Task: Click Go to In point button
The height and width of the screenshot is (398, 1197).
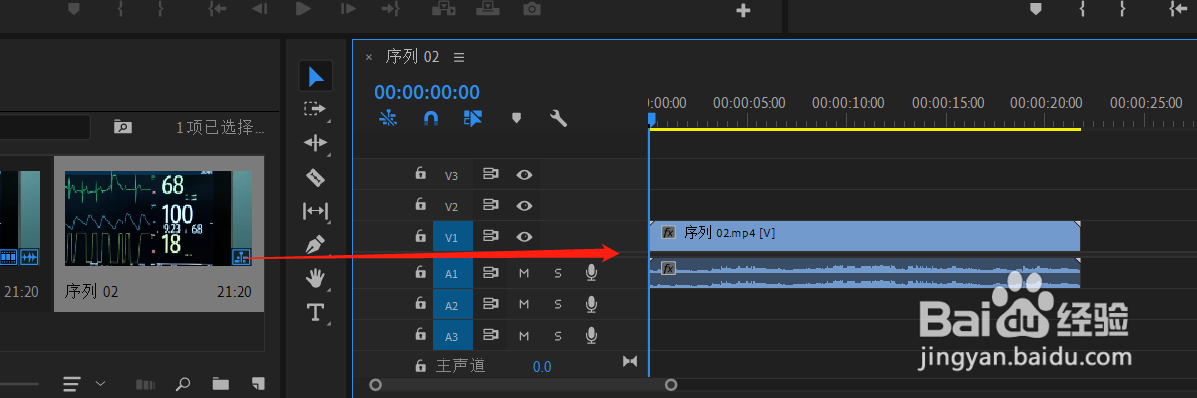Action: click(x=218, y=9)
